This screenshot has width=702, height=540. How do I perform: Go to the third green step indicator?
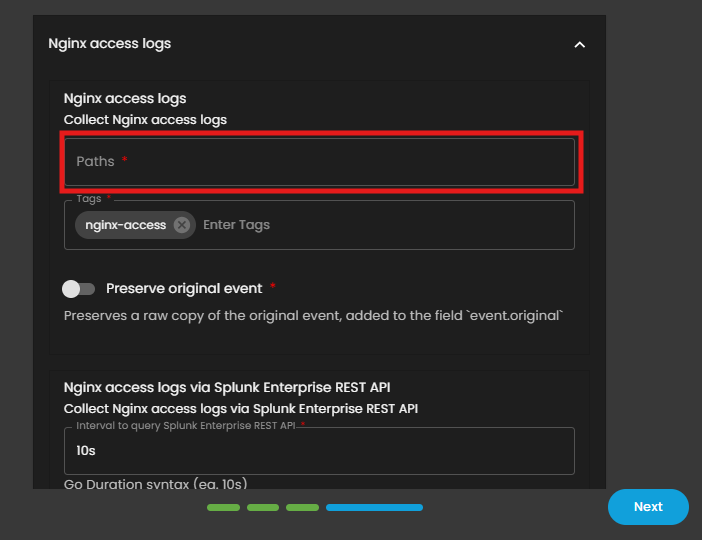pos(302,508)
